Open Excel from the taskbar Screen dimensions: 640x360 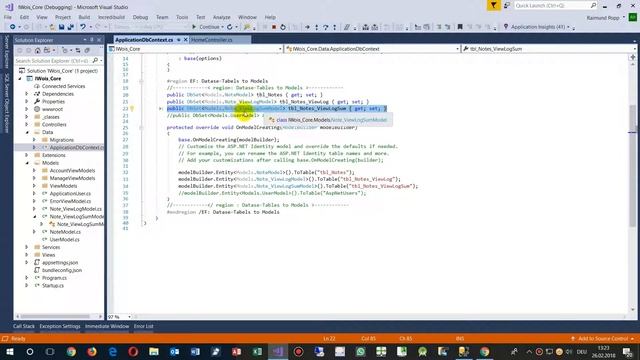[257, 351]
